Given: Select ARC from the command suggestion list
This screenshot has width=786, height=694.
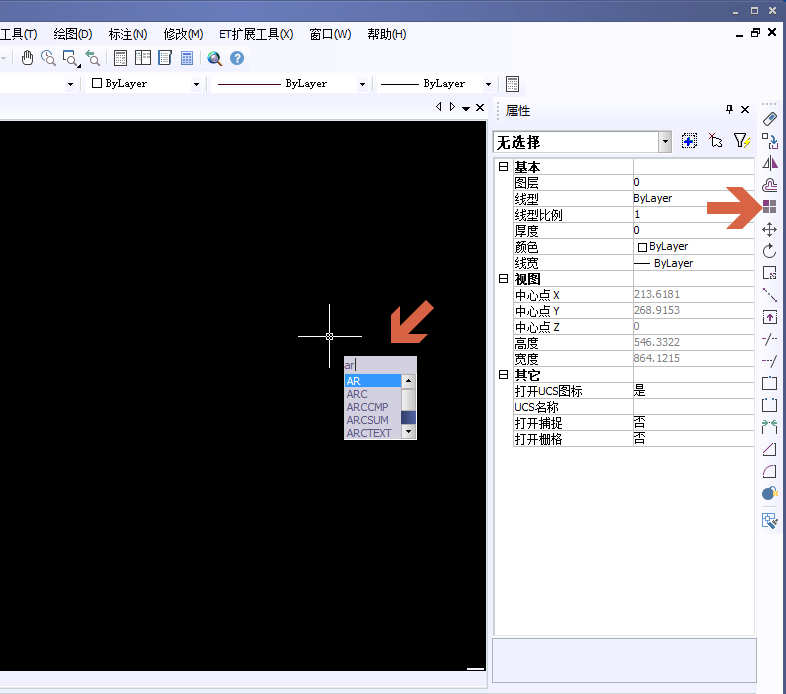Looking at the screenshot, I should (x=357, y=394).
